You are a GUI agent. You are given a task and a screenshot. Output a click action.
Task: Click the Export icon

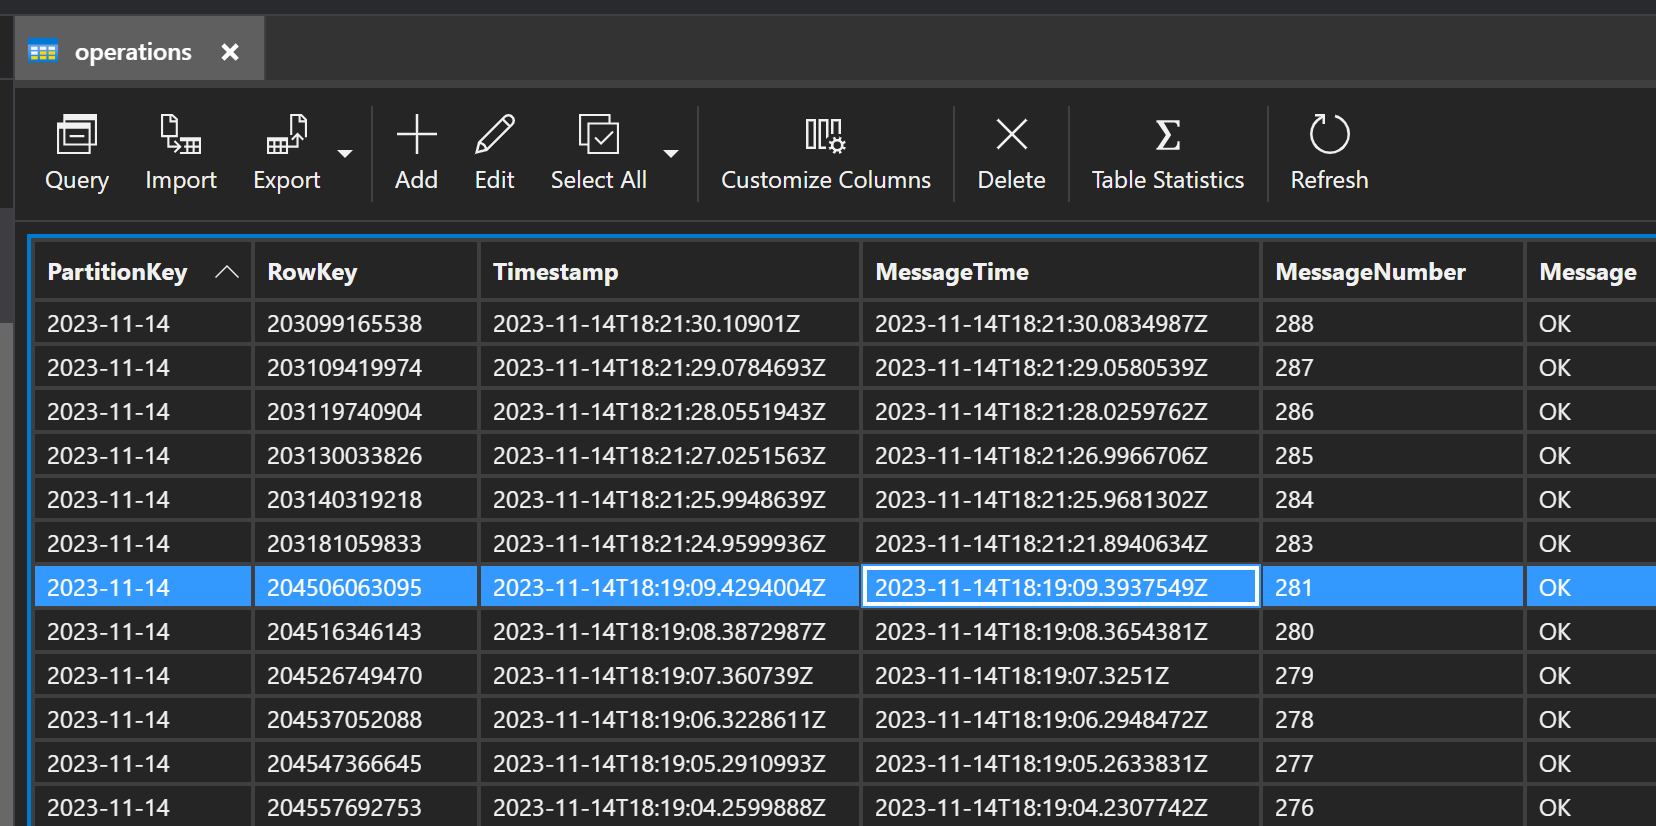(286, 152)
